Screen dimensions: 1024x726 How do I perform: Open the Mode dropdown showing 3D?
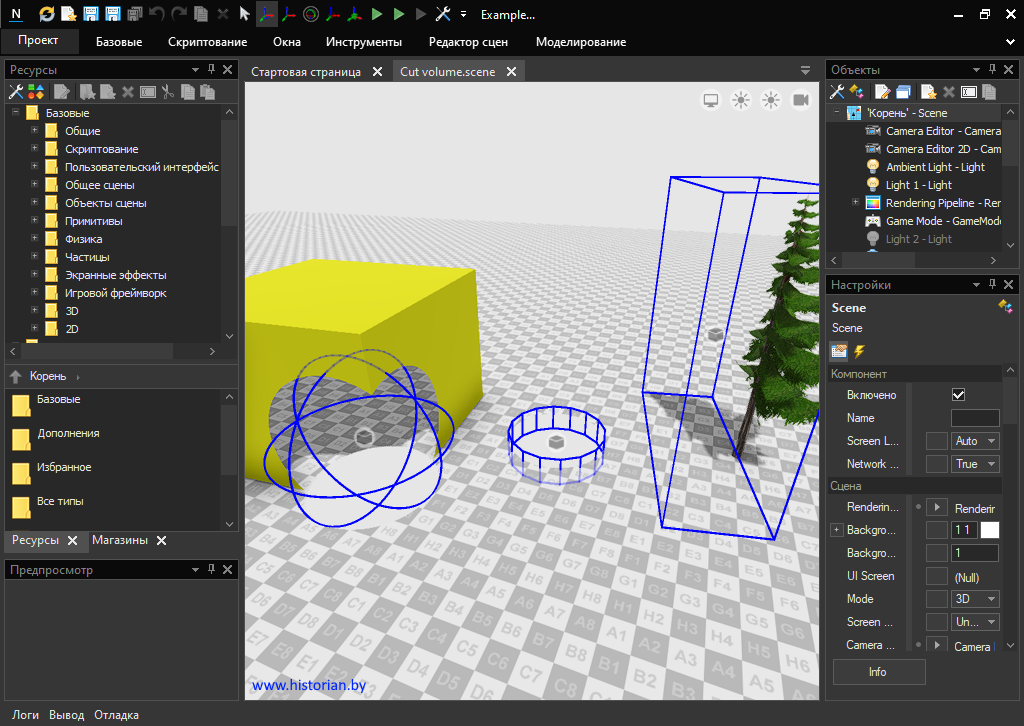[x=975, y=599]
